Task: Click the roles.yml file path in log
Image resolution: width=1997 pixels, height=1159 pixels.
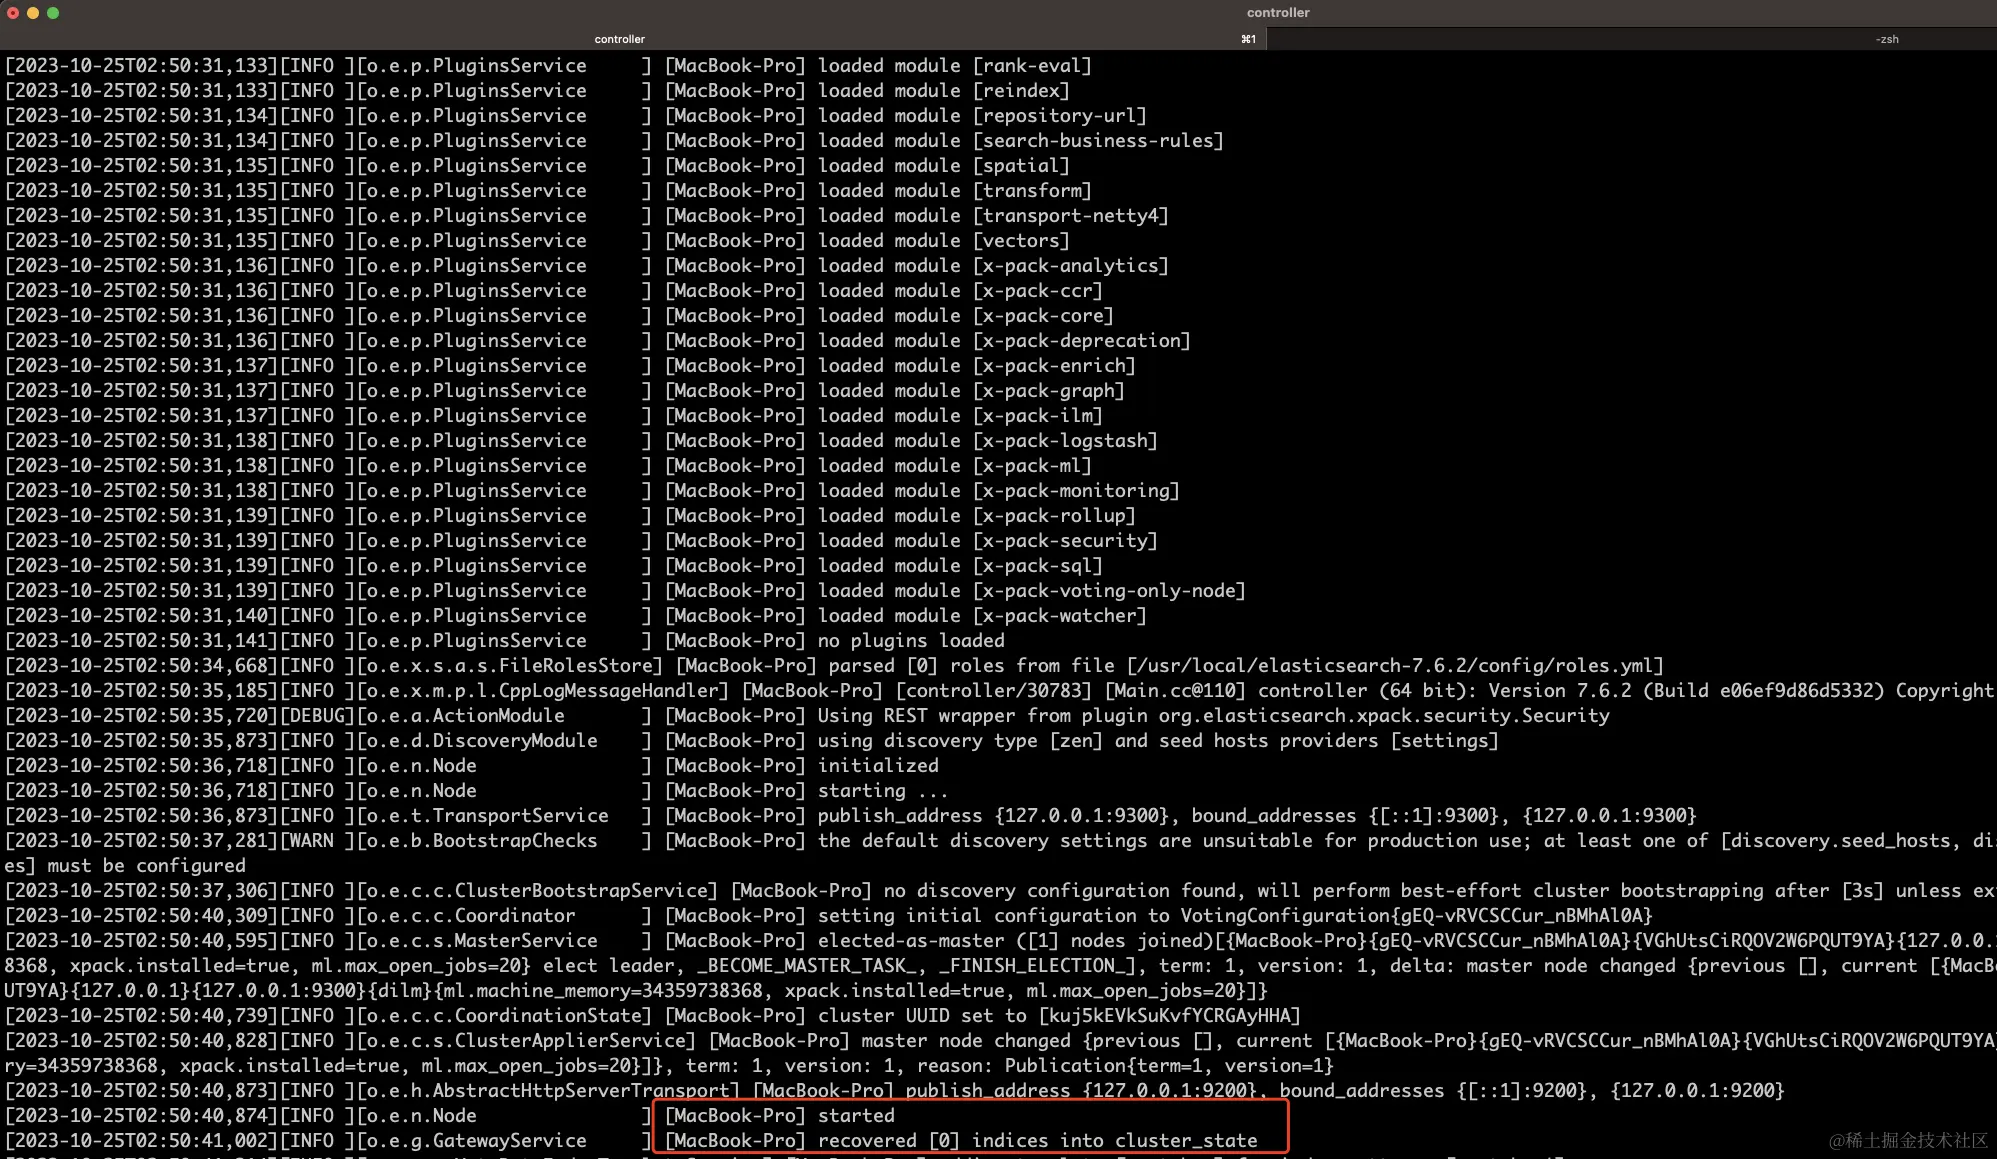Action: coord(1394,666)
